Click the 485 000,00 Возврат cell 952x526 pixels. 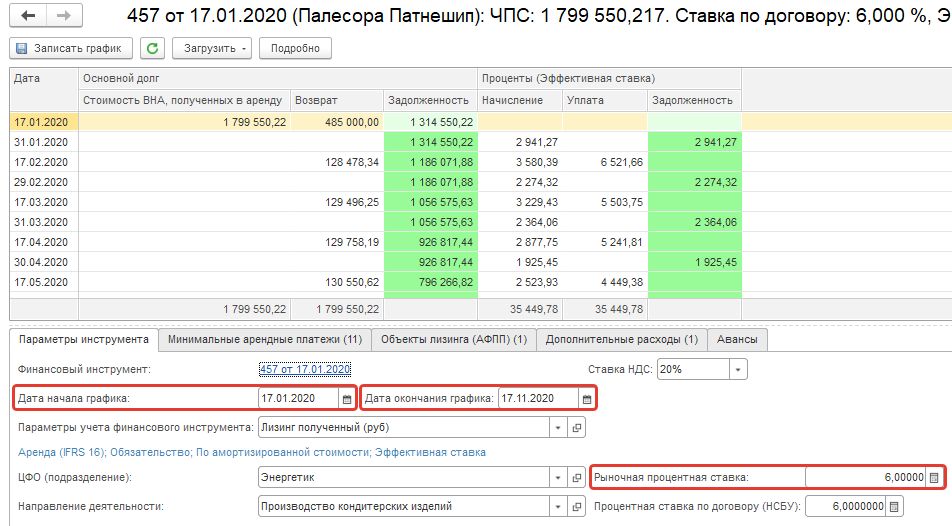pyautogui.click(x=337, y=122)
